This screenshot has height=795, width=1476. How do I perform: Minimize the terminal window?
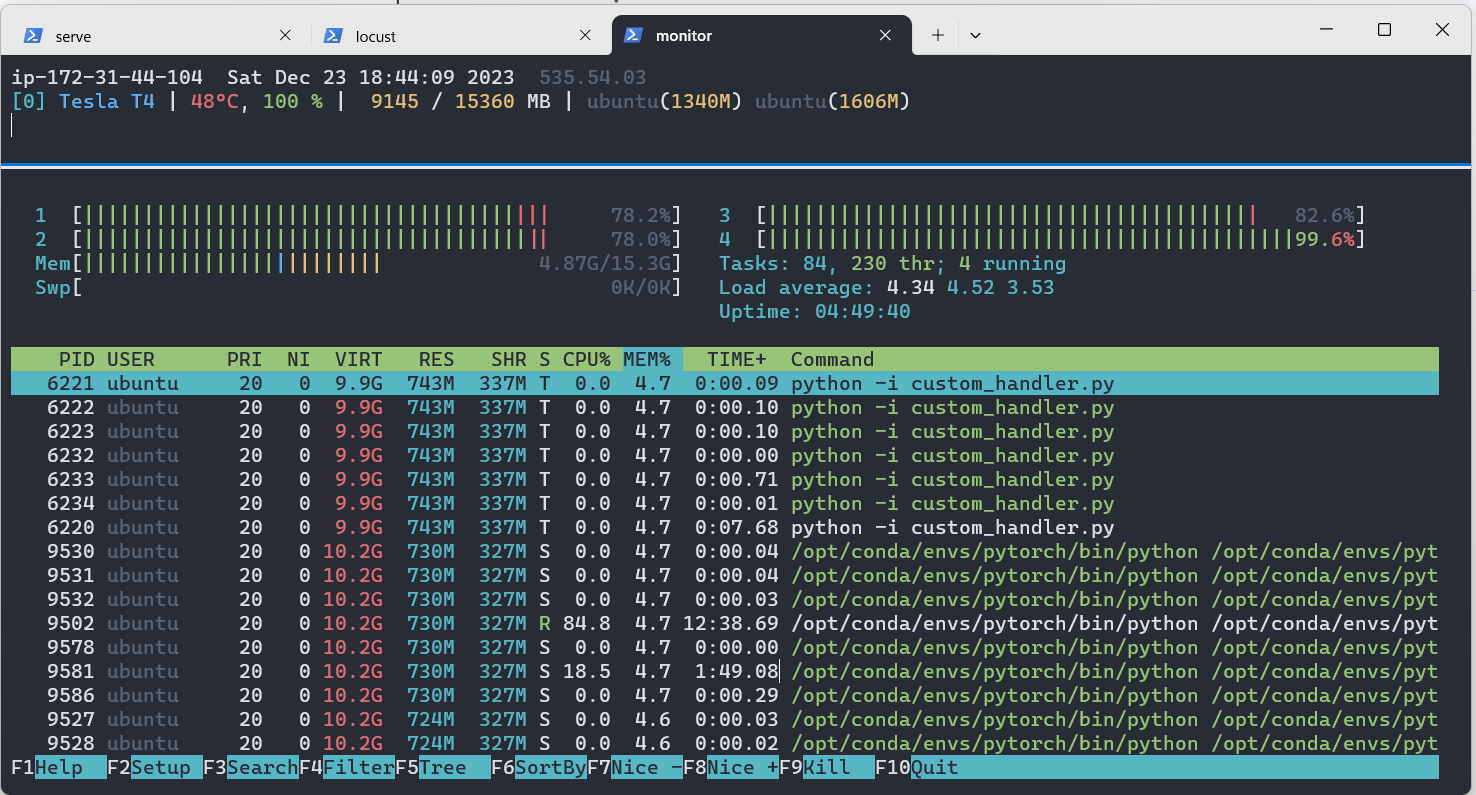click(1327, 30)
